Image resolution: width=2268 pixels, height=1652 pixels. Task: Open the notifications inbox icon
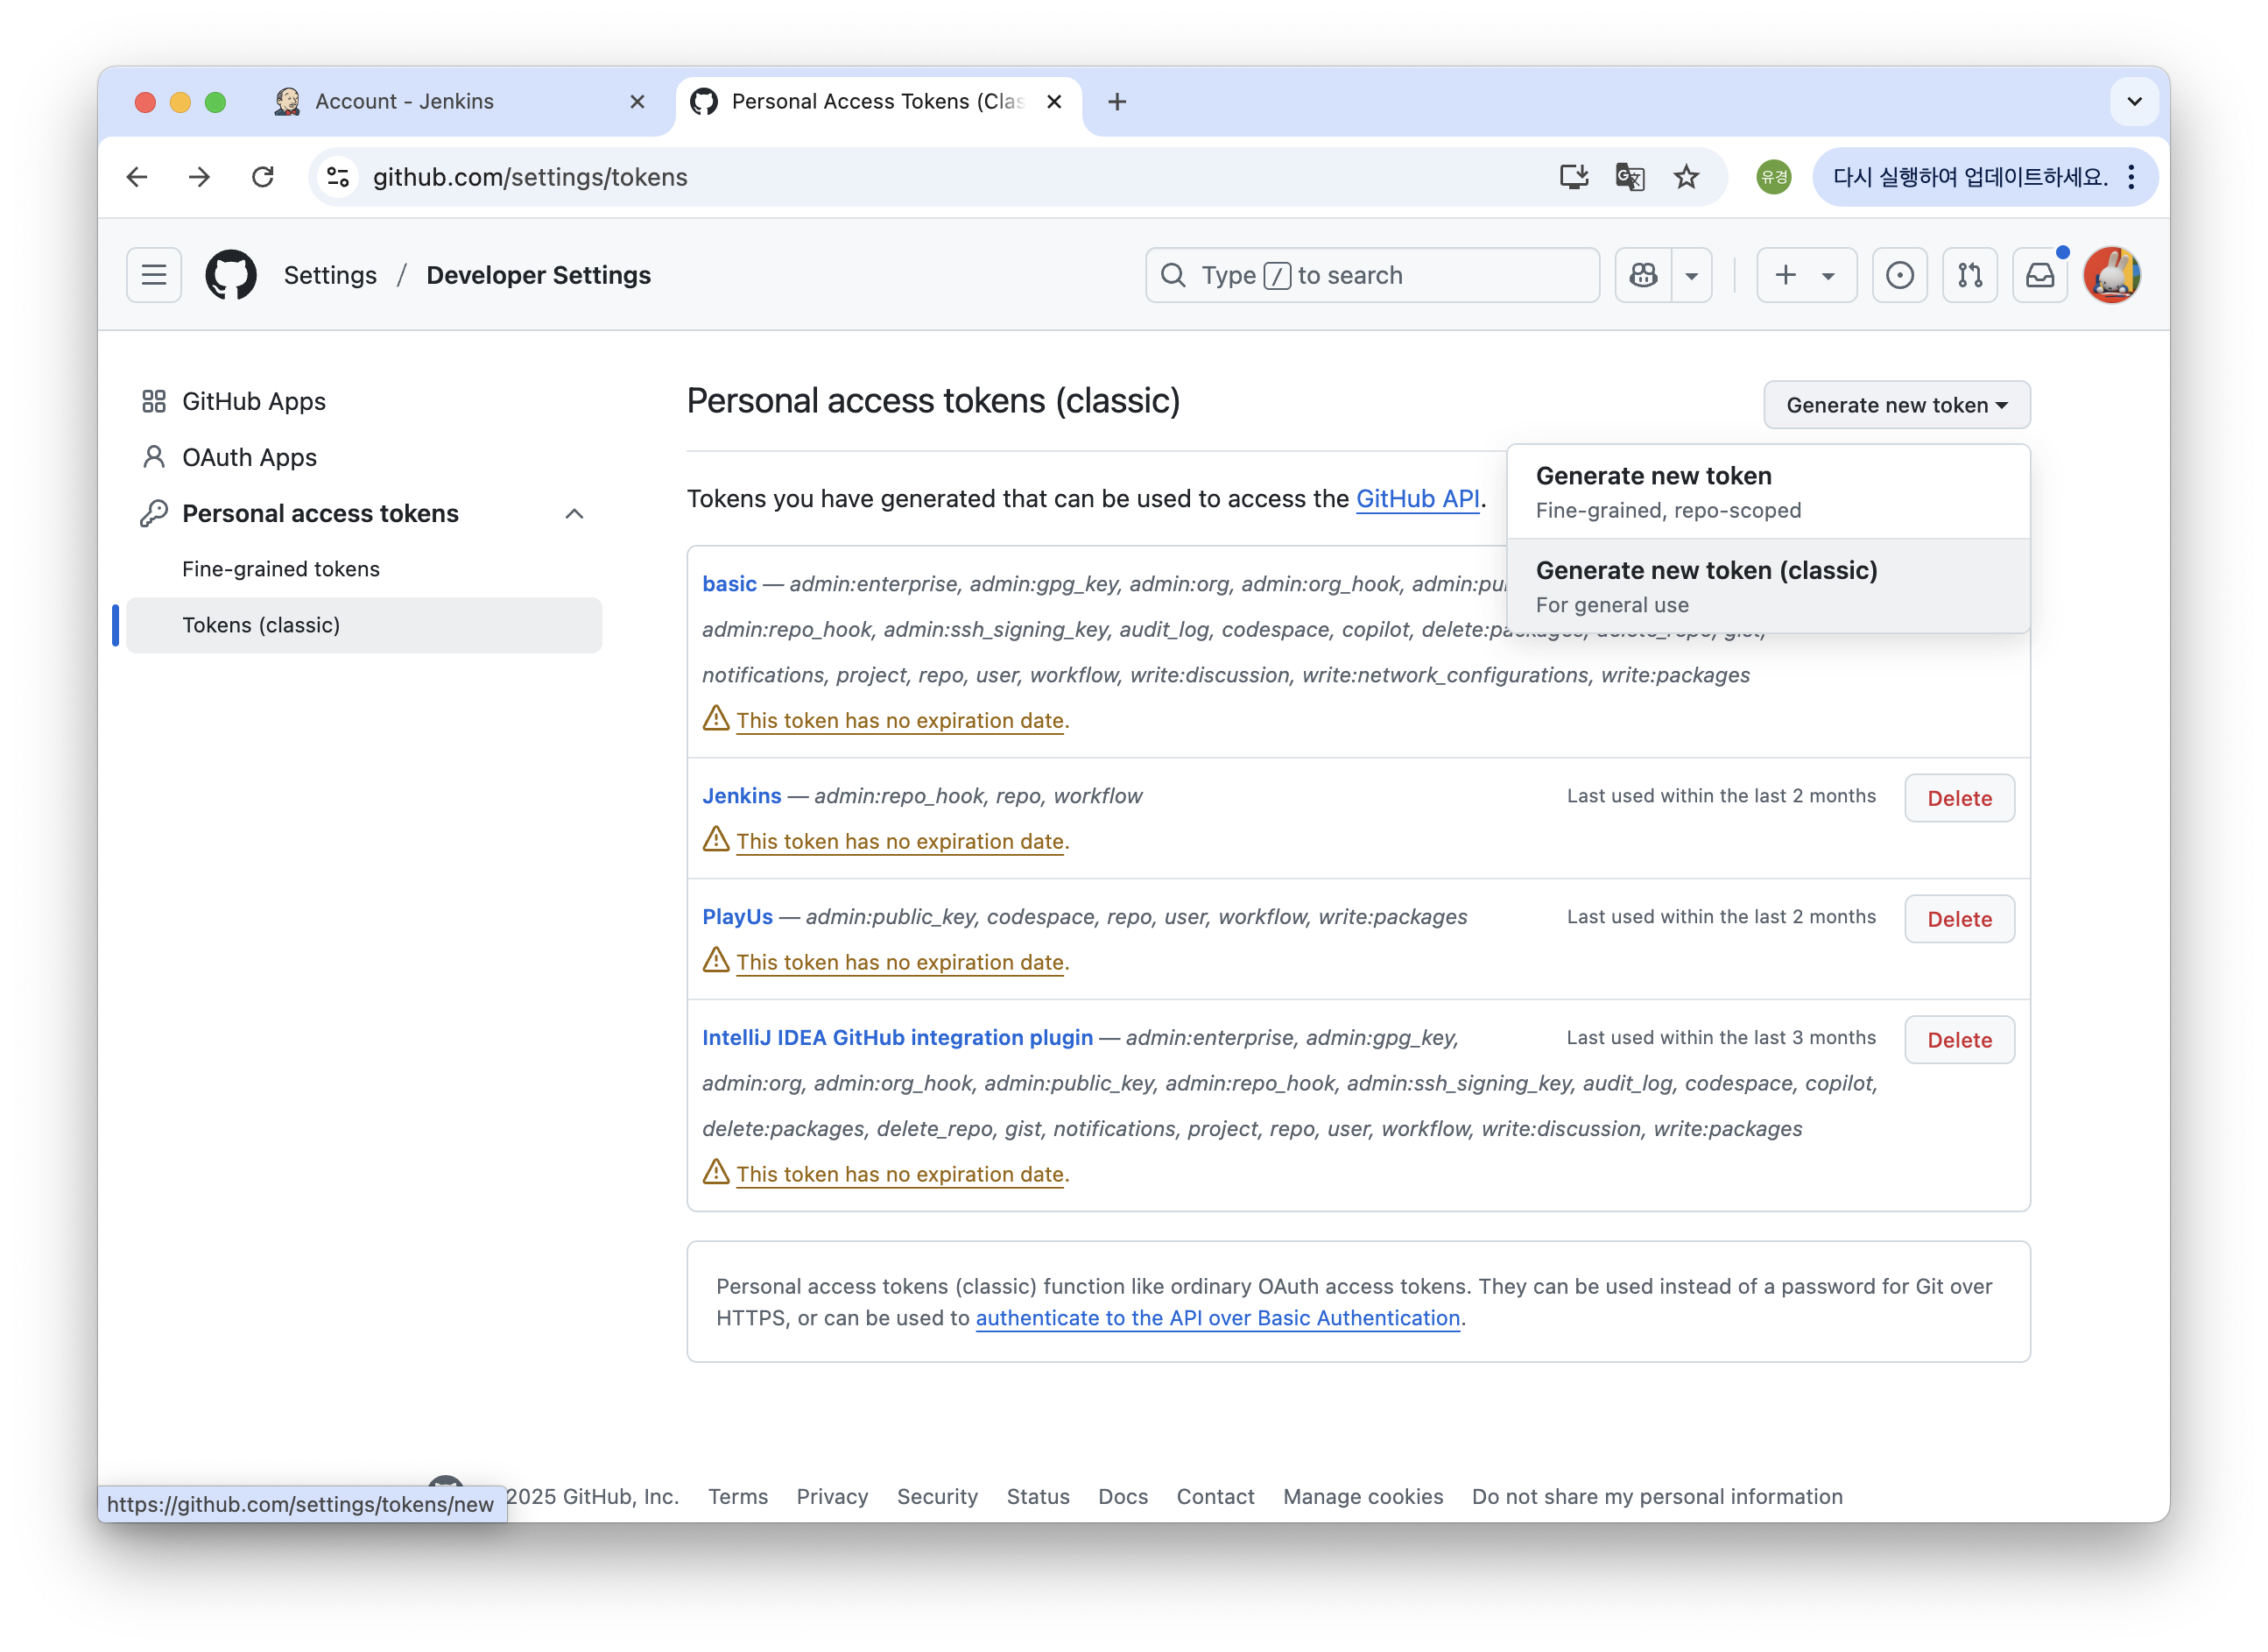point(2039,275)
